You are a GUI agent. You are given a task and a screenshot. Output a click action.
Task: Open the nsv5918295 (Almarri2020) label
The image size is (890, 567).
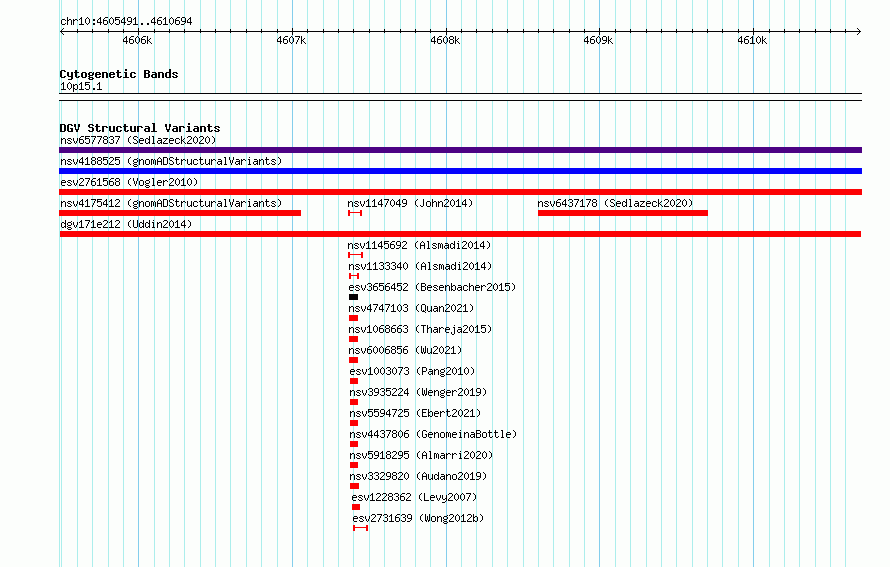[x=421, y=455]
